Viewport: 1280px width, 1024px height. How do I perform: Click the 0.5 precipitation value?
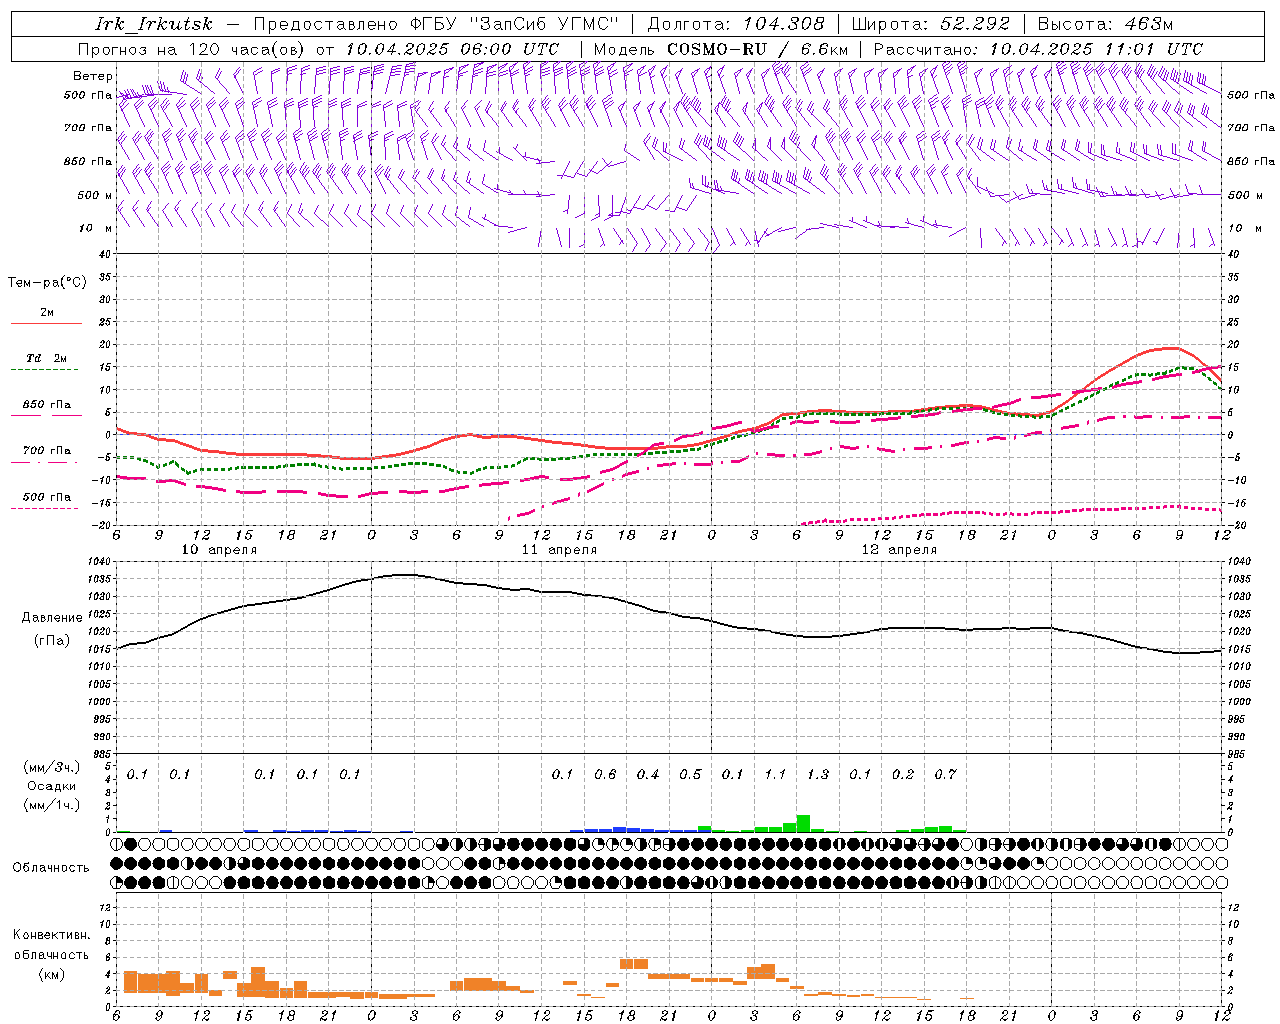(x=690, y=774)
